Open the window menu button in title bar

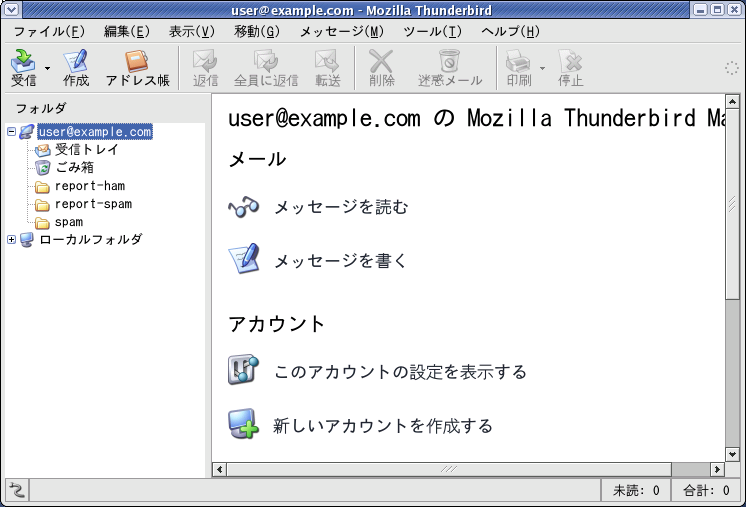(11, 10)
